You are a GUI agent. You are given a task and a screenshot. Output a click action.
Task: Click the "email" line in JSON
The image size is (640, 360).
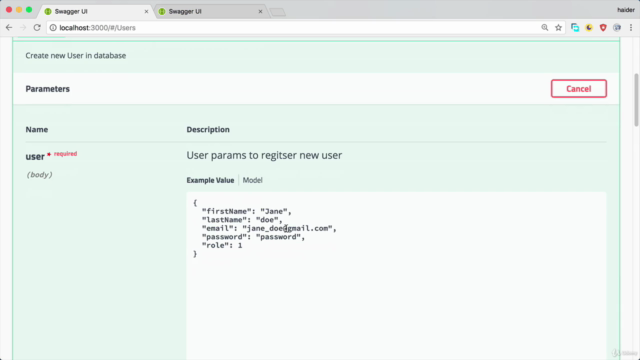pos(269,228)
